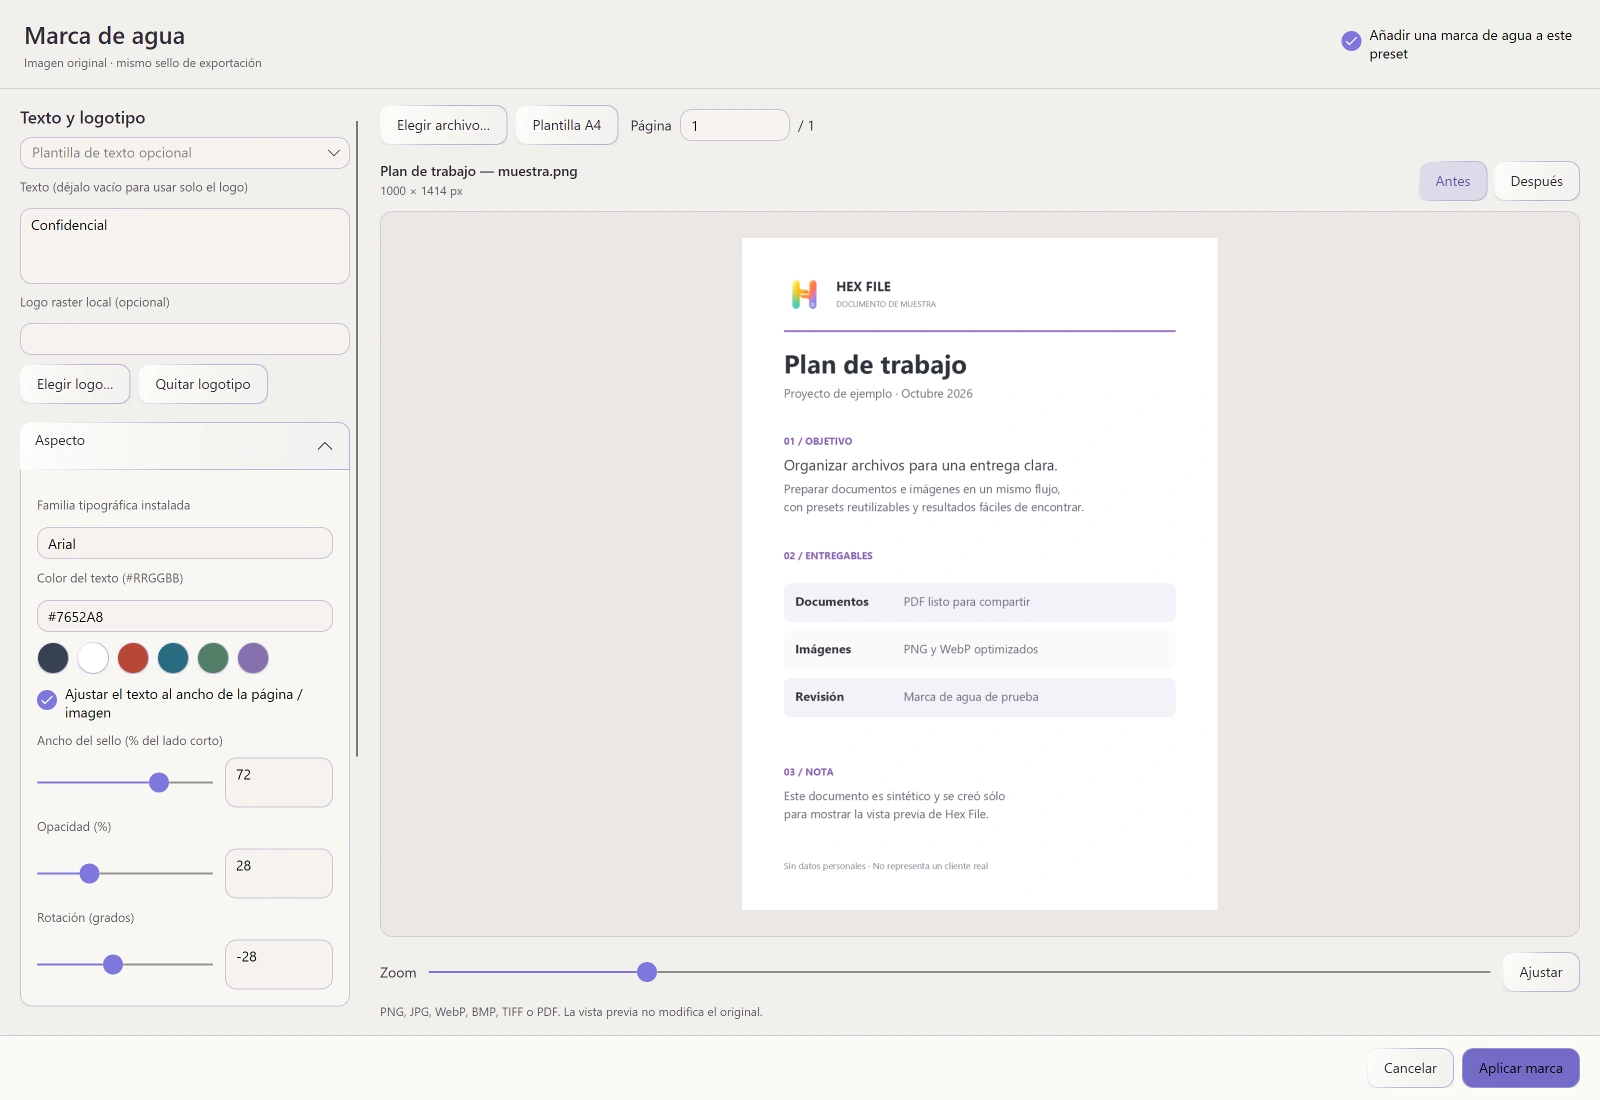
Task: Select the Plantilla A4 button
Action: coord(567,125)
